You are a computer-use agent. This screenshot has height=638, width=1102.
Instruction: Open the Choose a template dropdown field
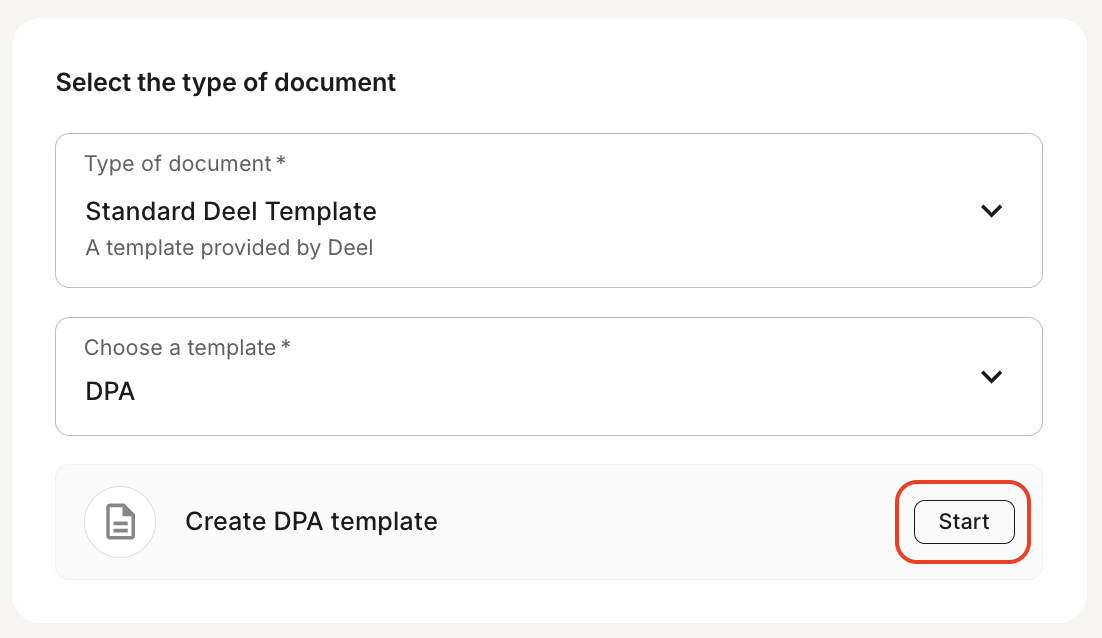click(549, 377)
